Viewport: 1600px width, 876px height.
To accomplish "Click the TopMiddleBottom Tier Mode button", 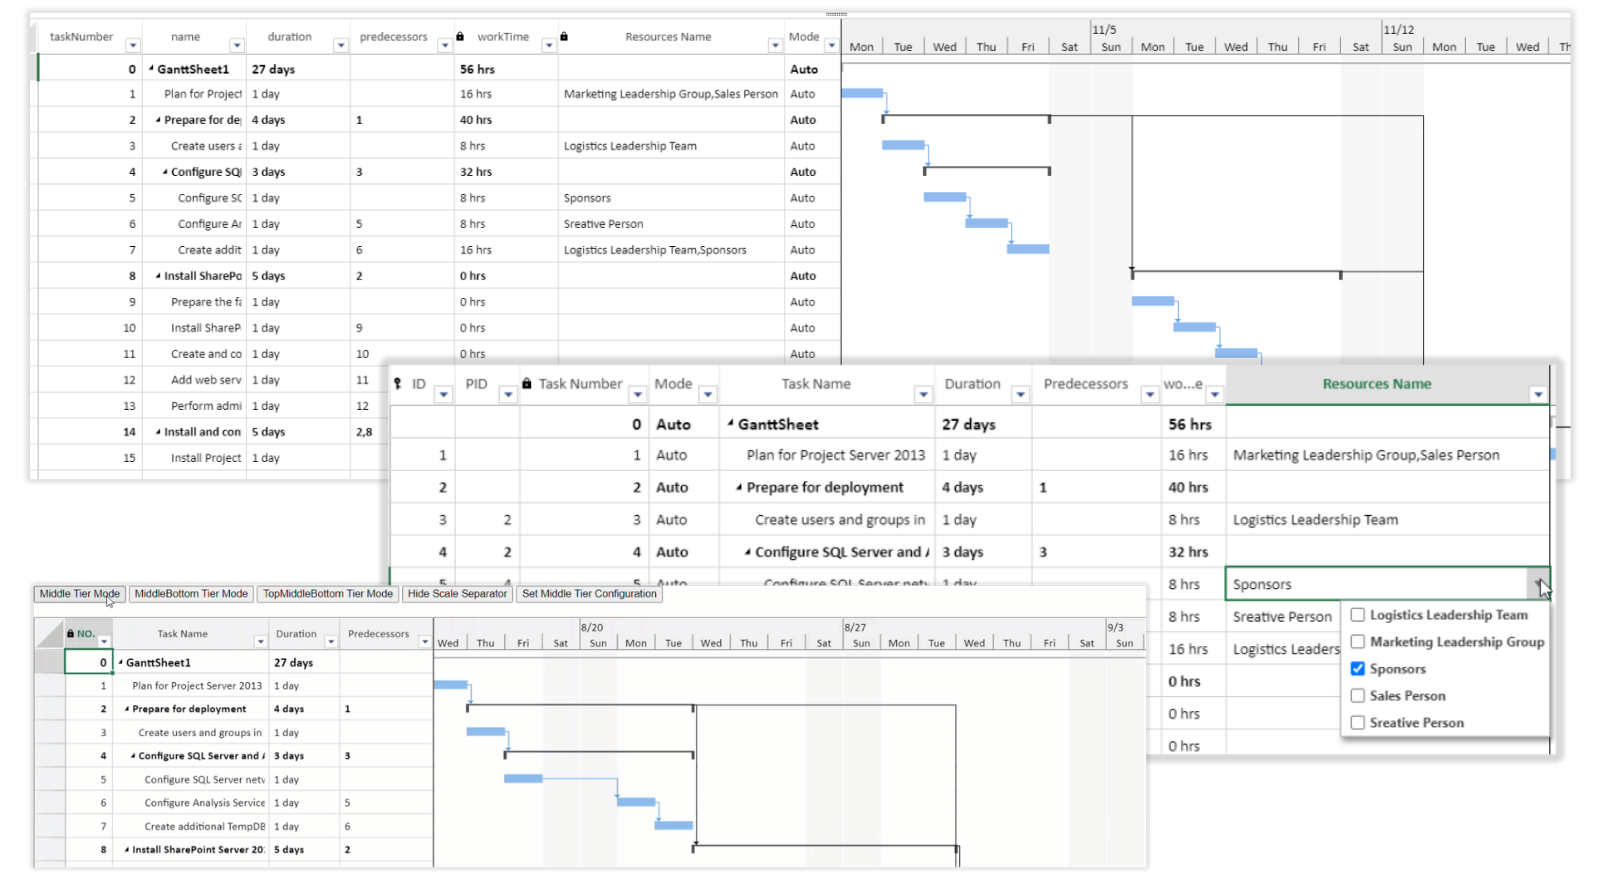I will pyautogui.click(x=328, y=594).
